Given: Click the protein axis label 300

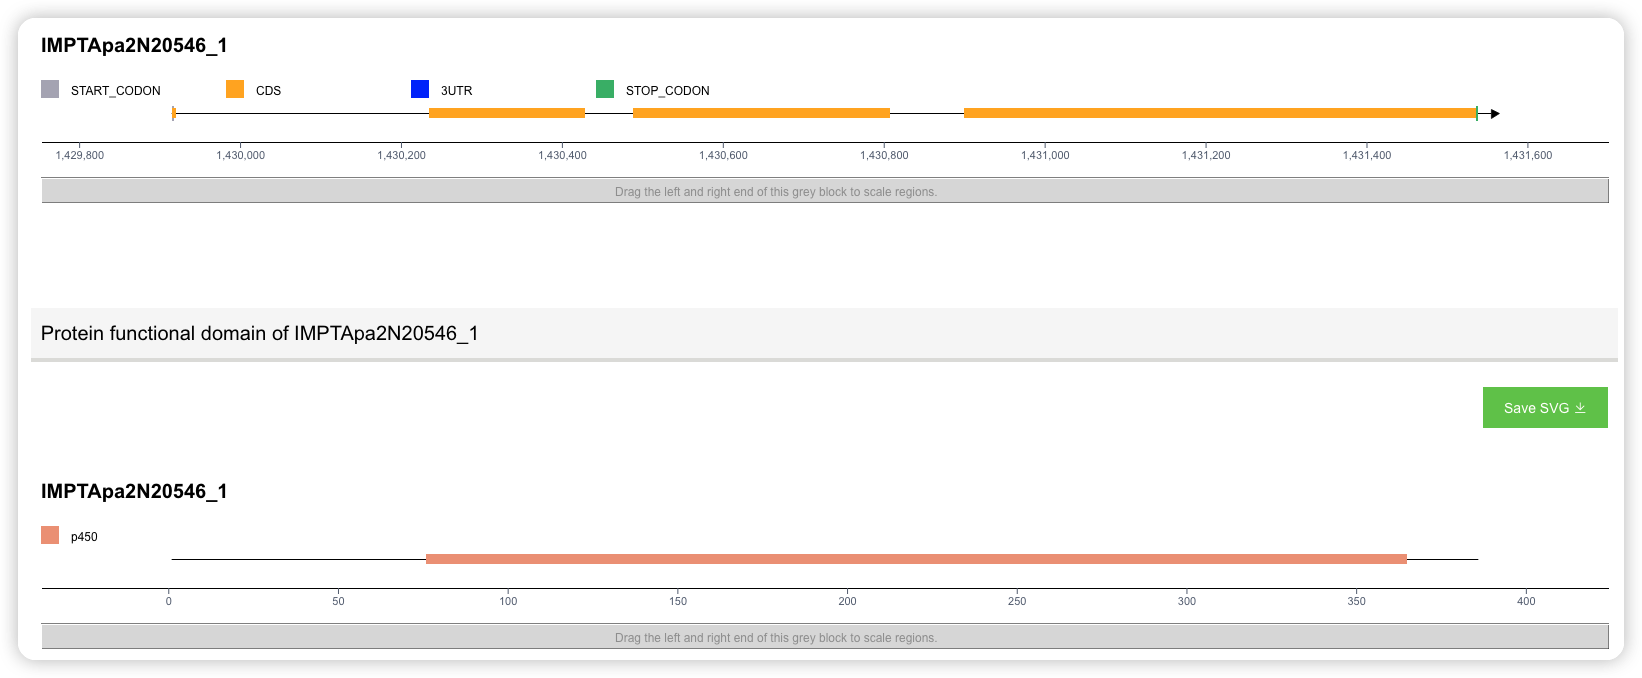Looking at the screenshot, I should [x=1187, y=601].
